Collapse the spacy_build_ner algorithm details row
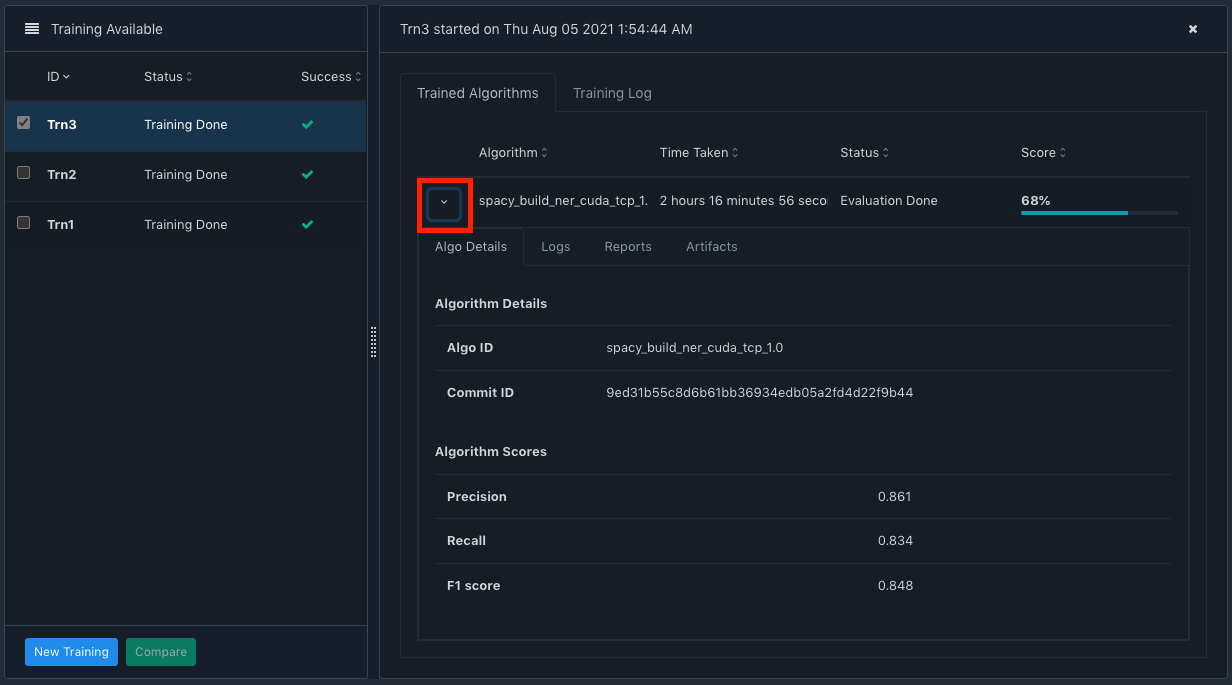 click(x=445, y=200)
